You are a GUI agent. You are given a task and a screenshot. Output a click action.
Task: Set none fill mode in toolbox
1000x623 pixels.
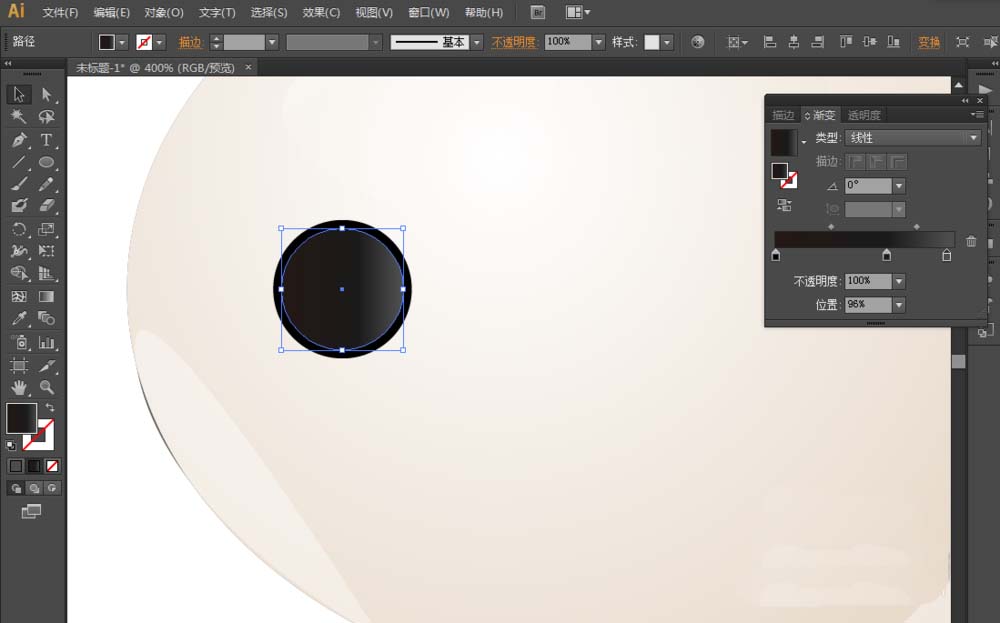(x=52, y=466)
